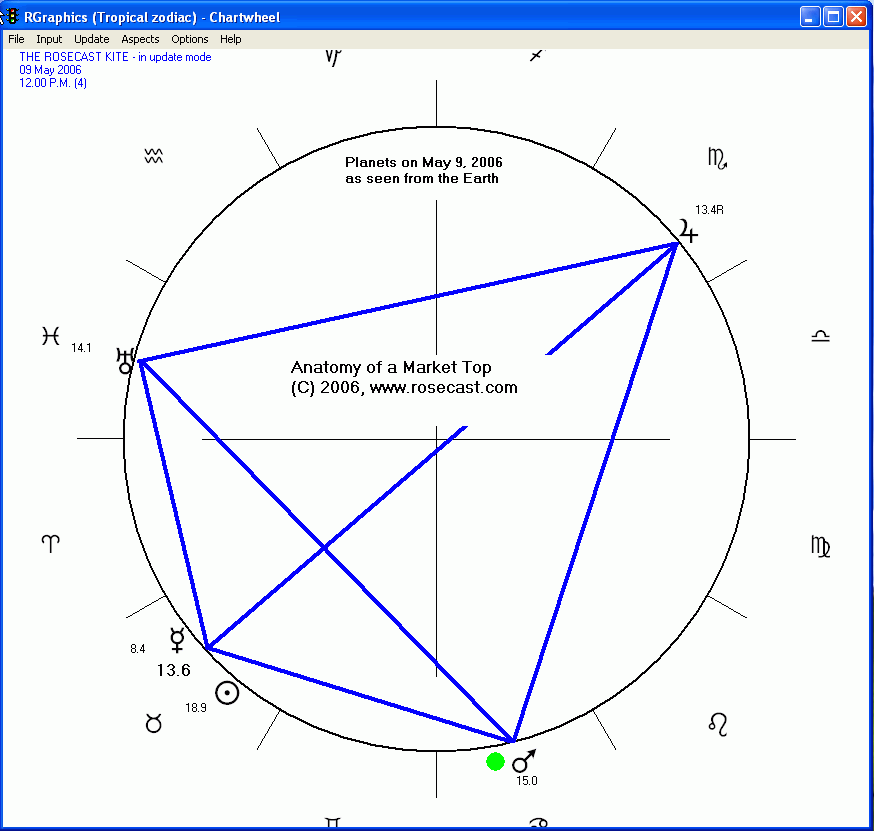
Task: Click the Uranus planet symbol
Action: 126,360
